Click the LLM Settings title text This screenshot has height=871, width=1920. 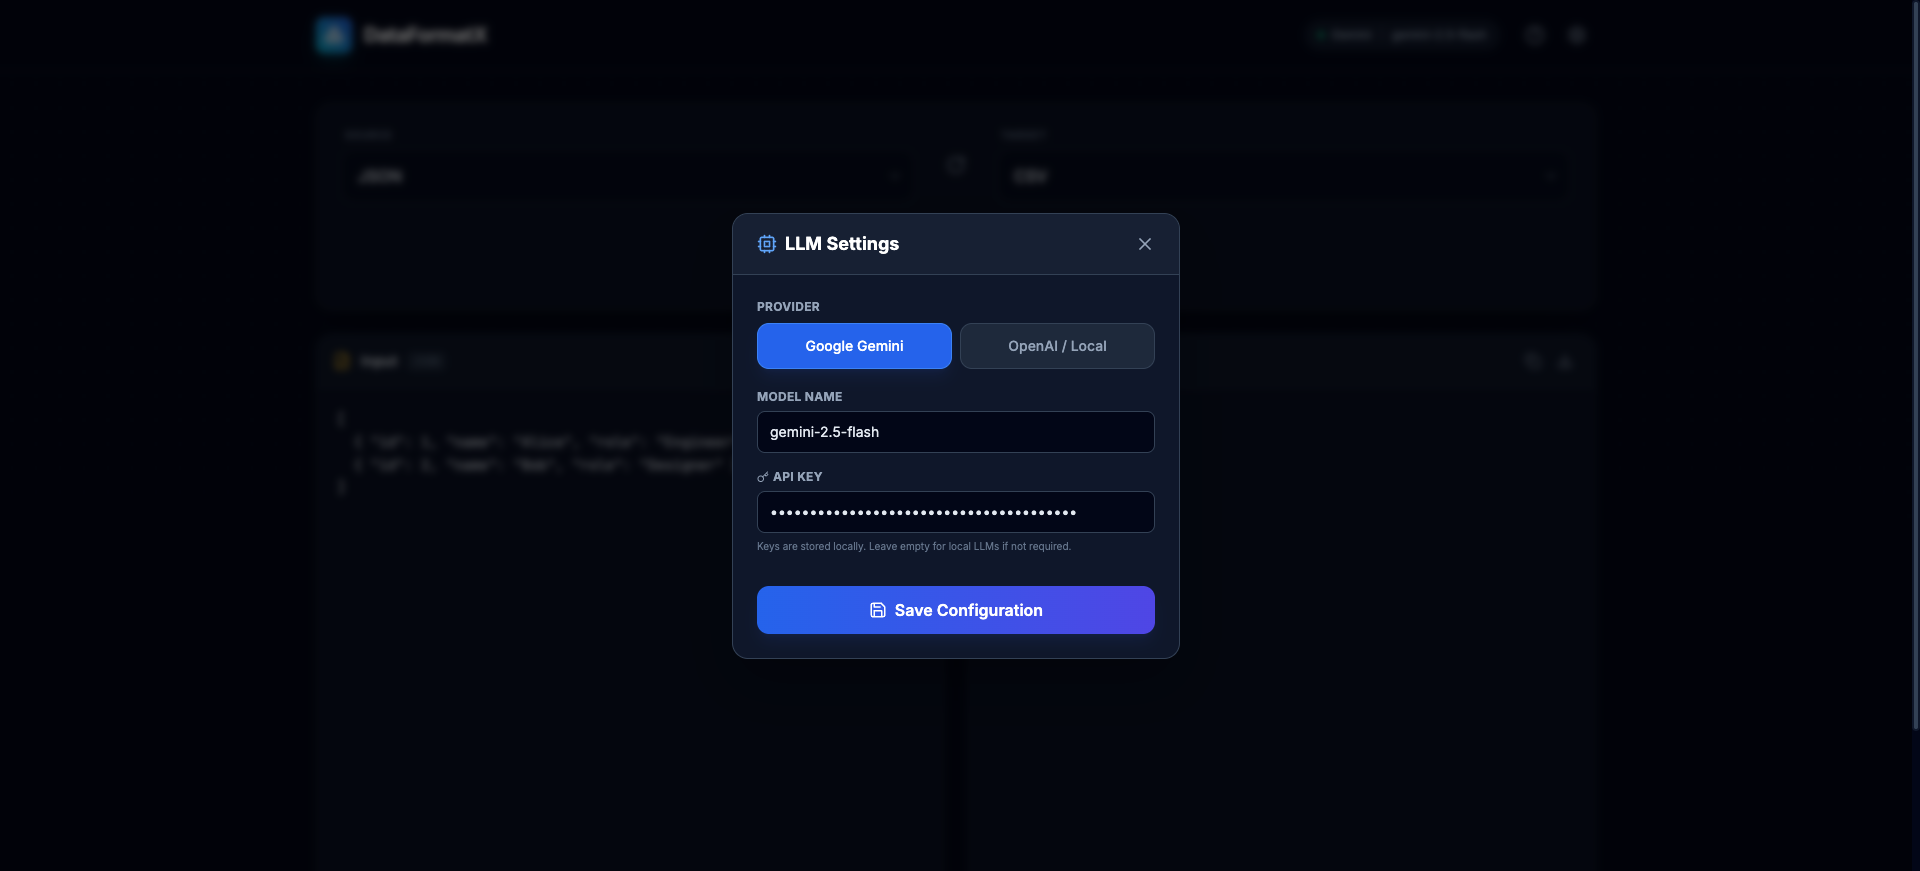coord(842,244)
